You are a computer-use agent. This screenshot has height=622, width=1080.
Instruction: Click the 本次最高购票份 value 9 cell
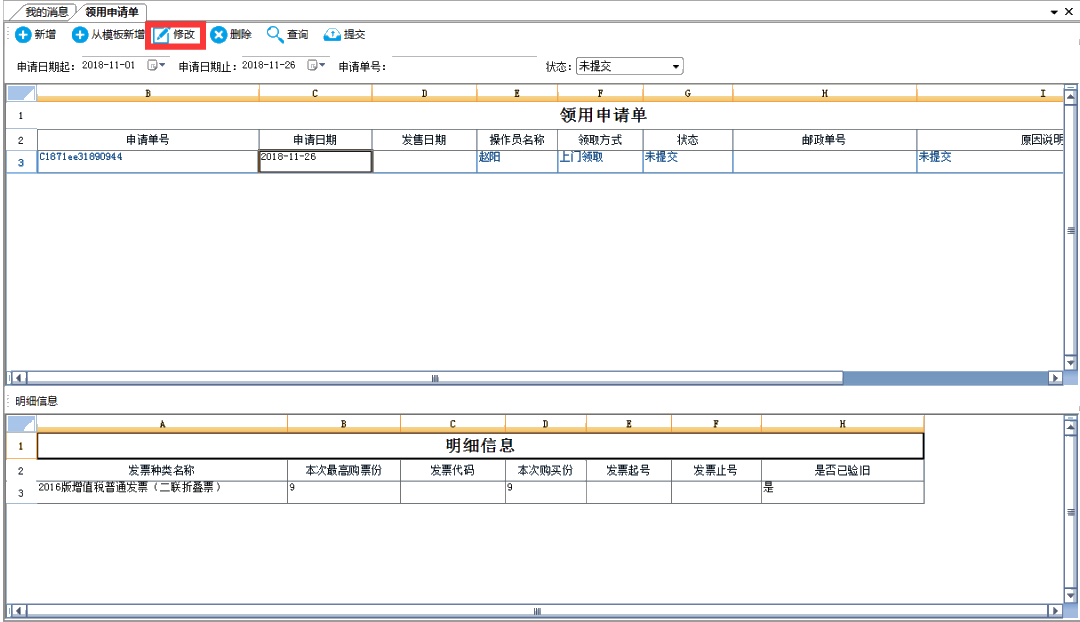(344, 492)
